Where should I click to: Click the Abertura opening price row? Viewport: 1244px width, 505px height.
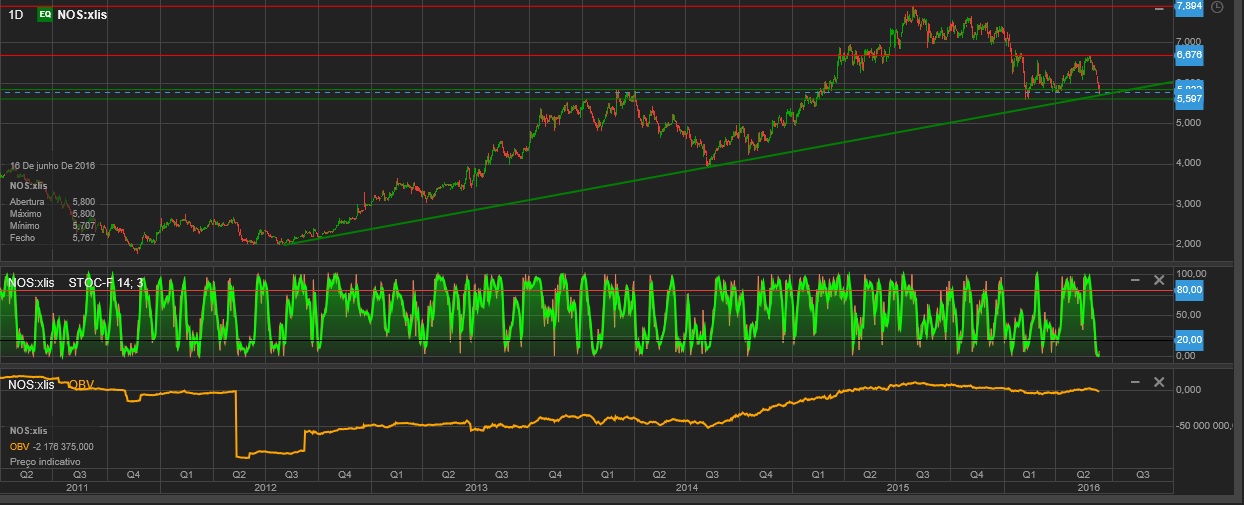(x=52, y=202)
